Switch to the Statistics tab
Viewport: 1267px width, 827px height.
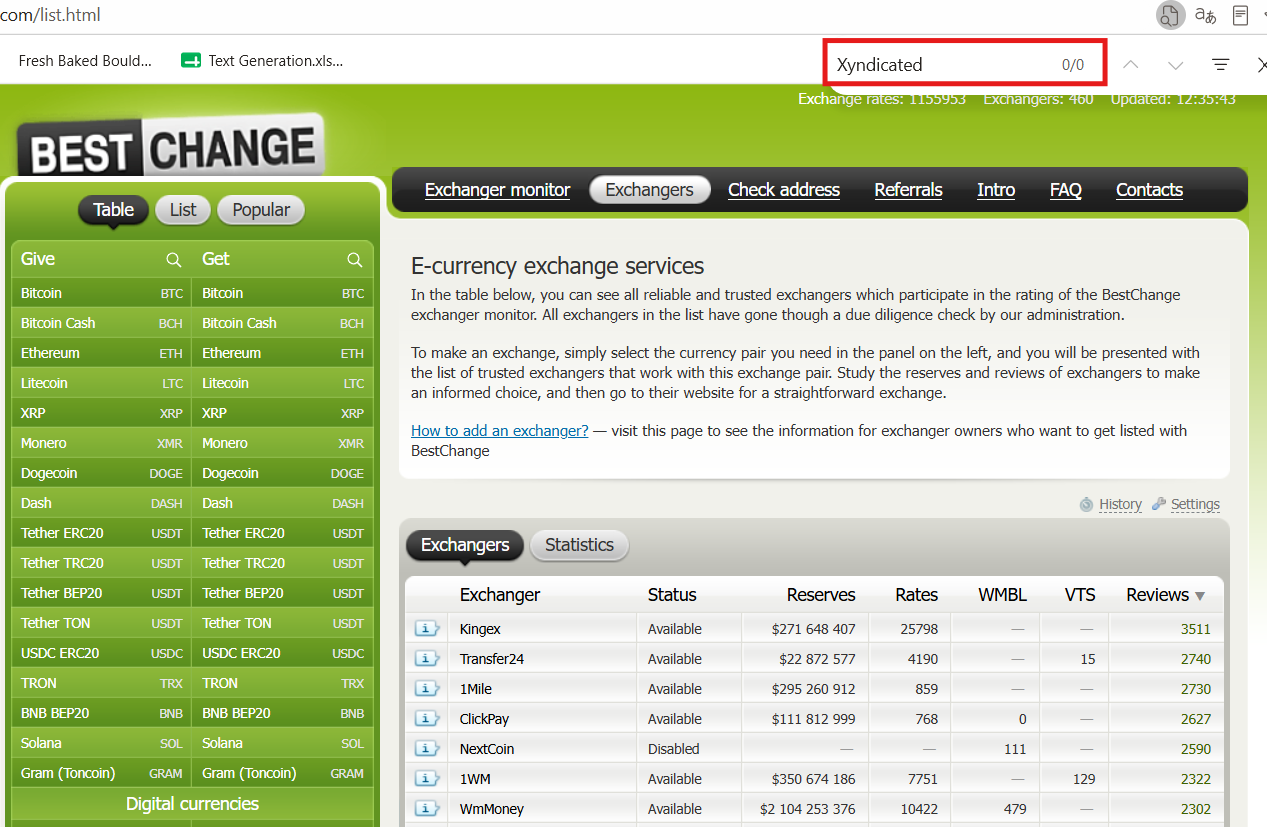pyautogui.click(x=579, y=545)
